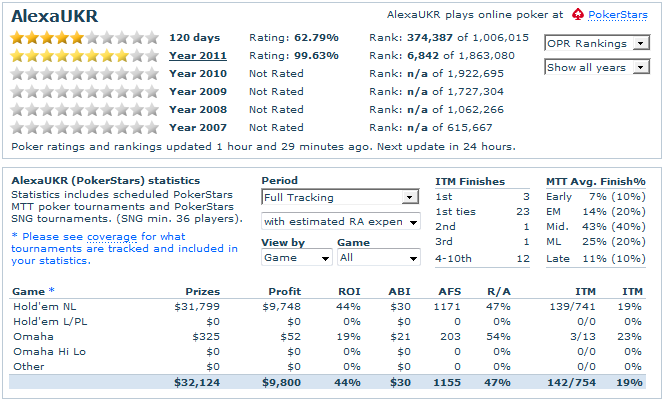The image size is (665, 401).
Task: Open the PokerStars link
Action: 618,15
